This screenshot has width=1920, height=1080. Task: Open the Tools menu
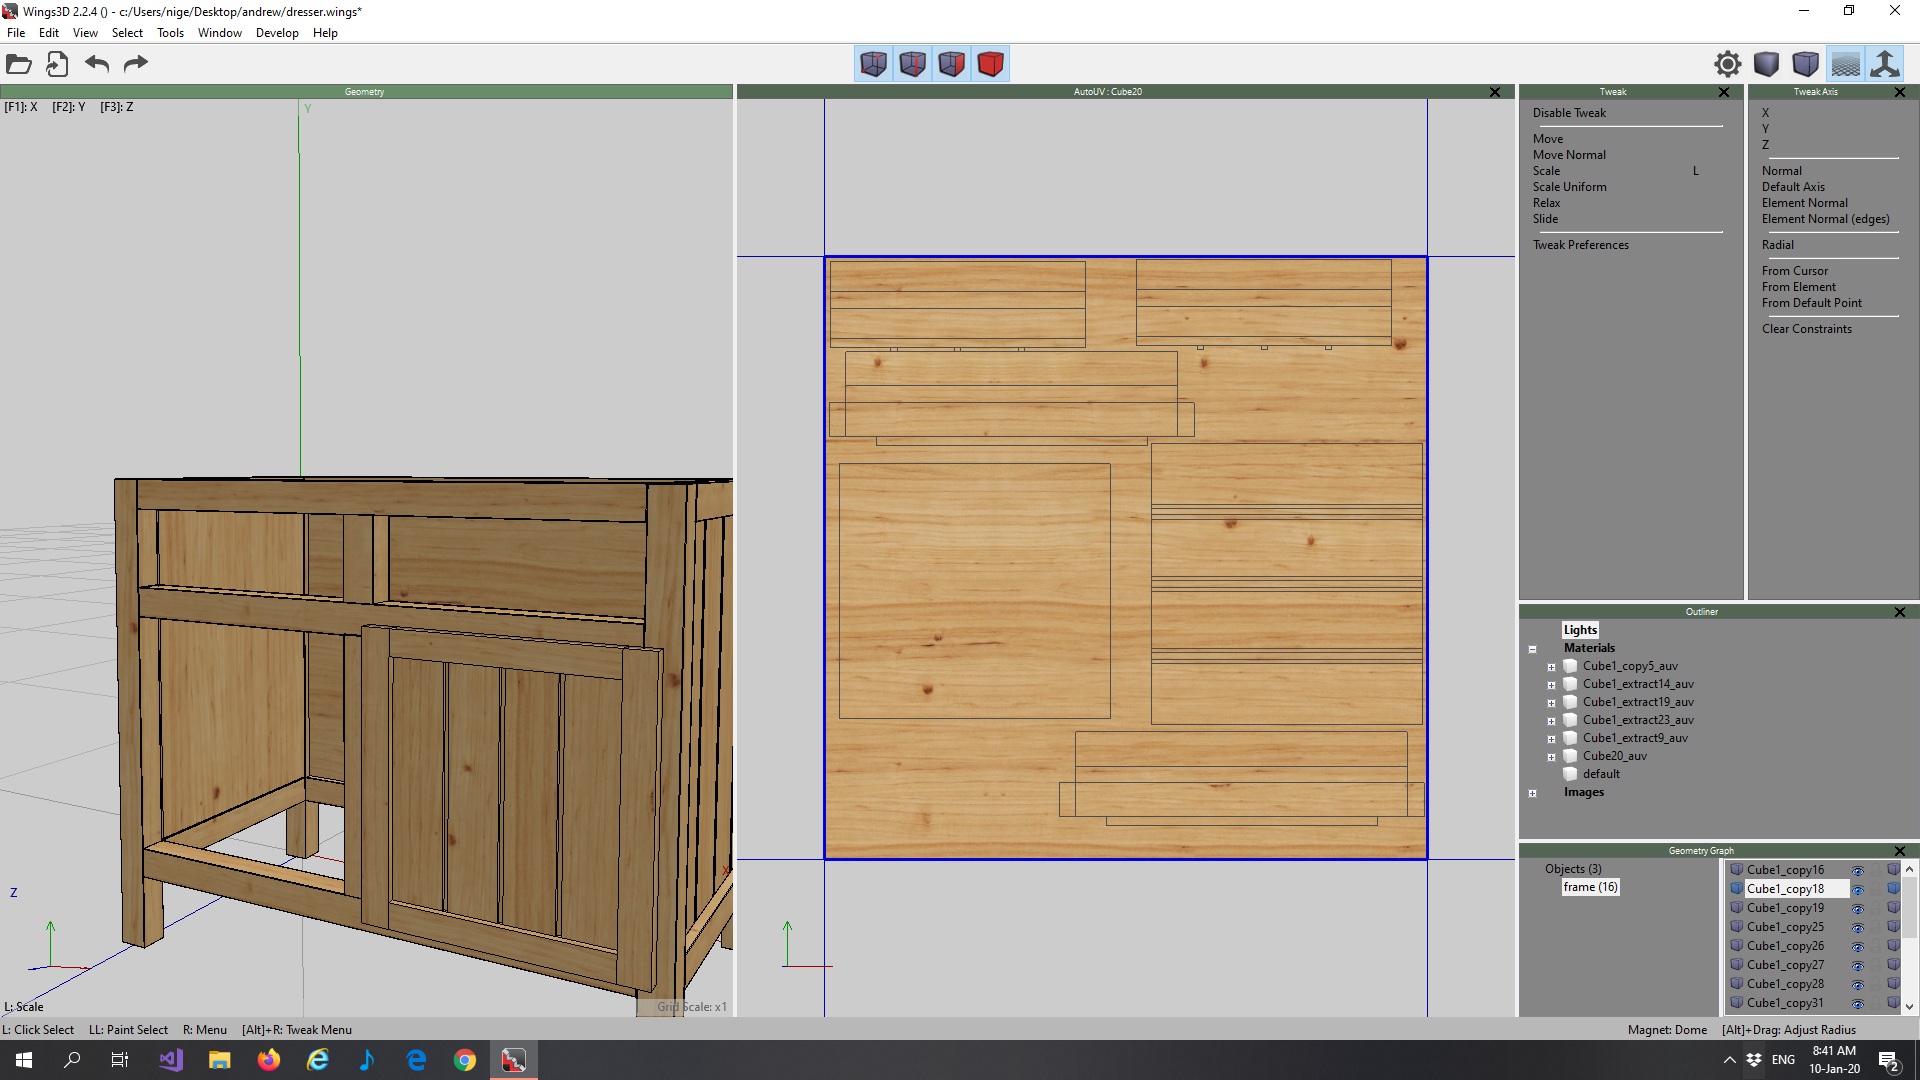pyautogui.click(x=170, y=33)
